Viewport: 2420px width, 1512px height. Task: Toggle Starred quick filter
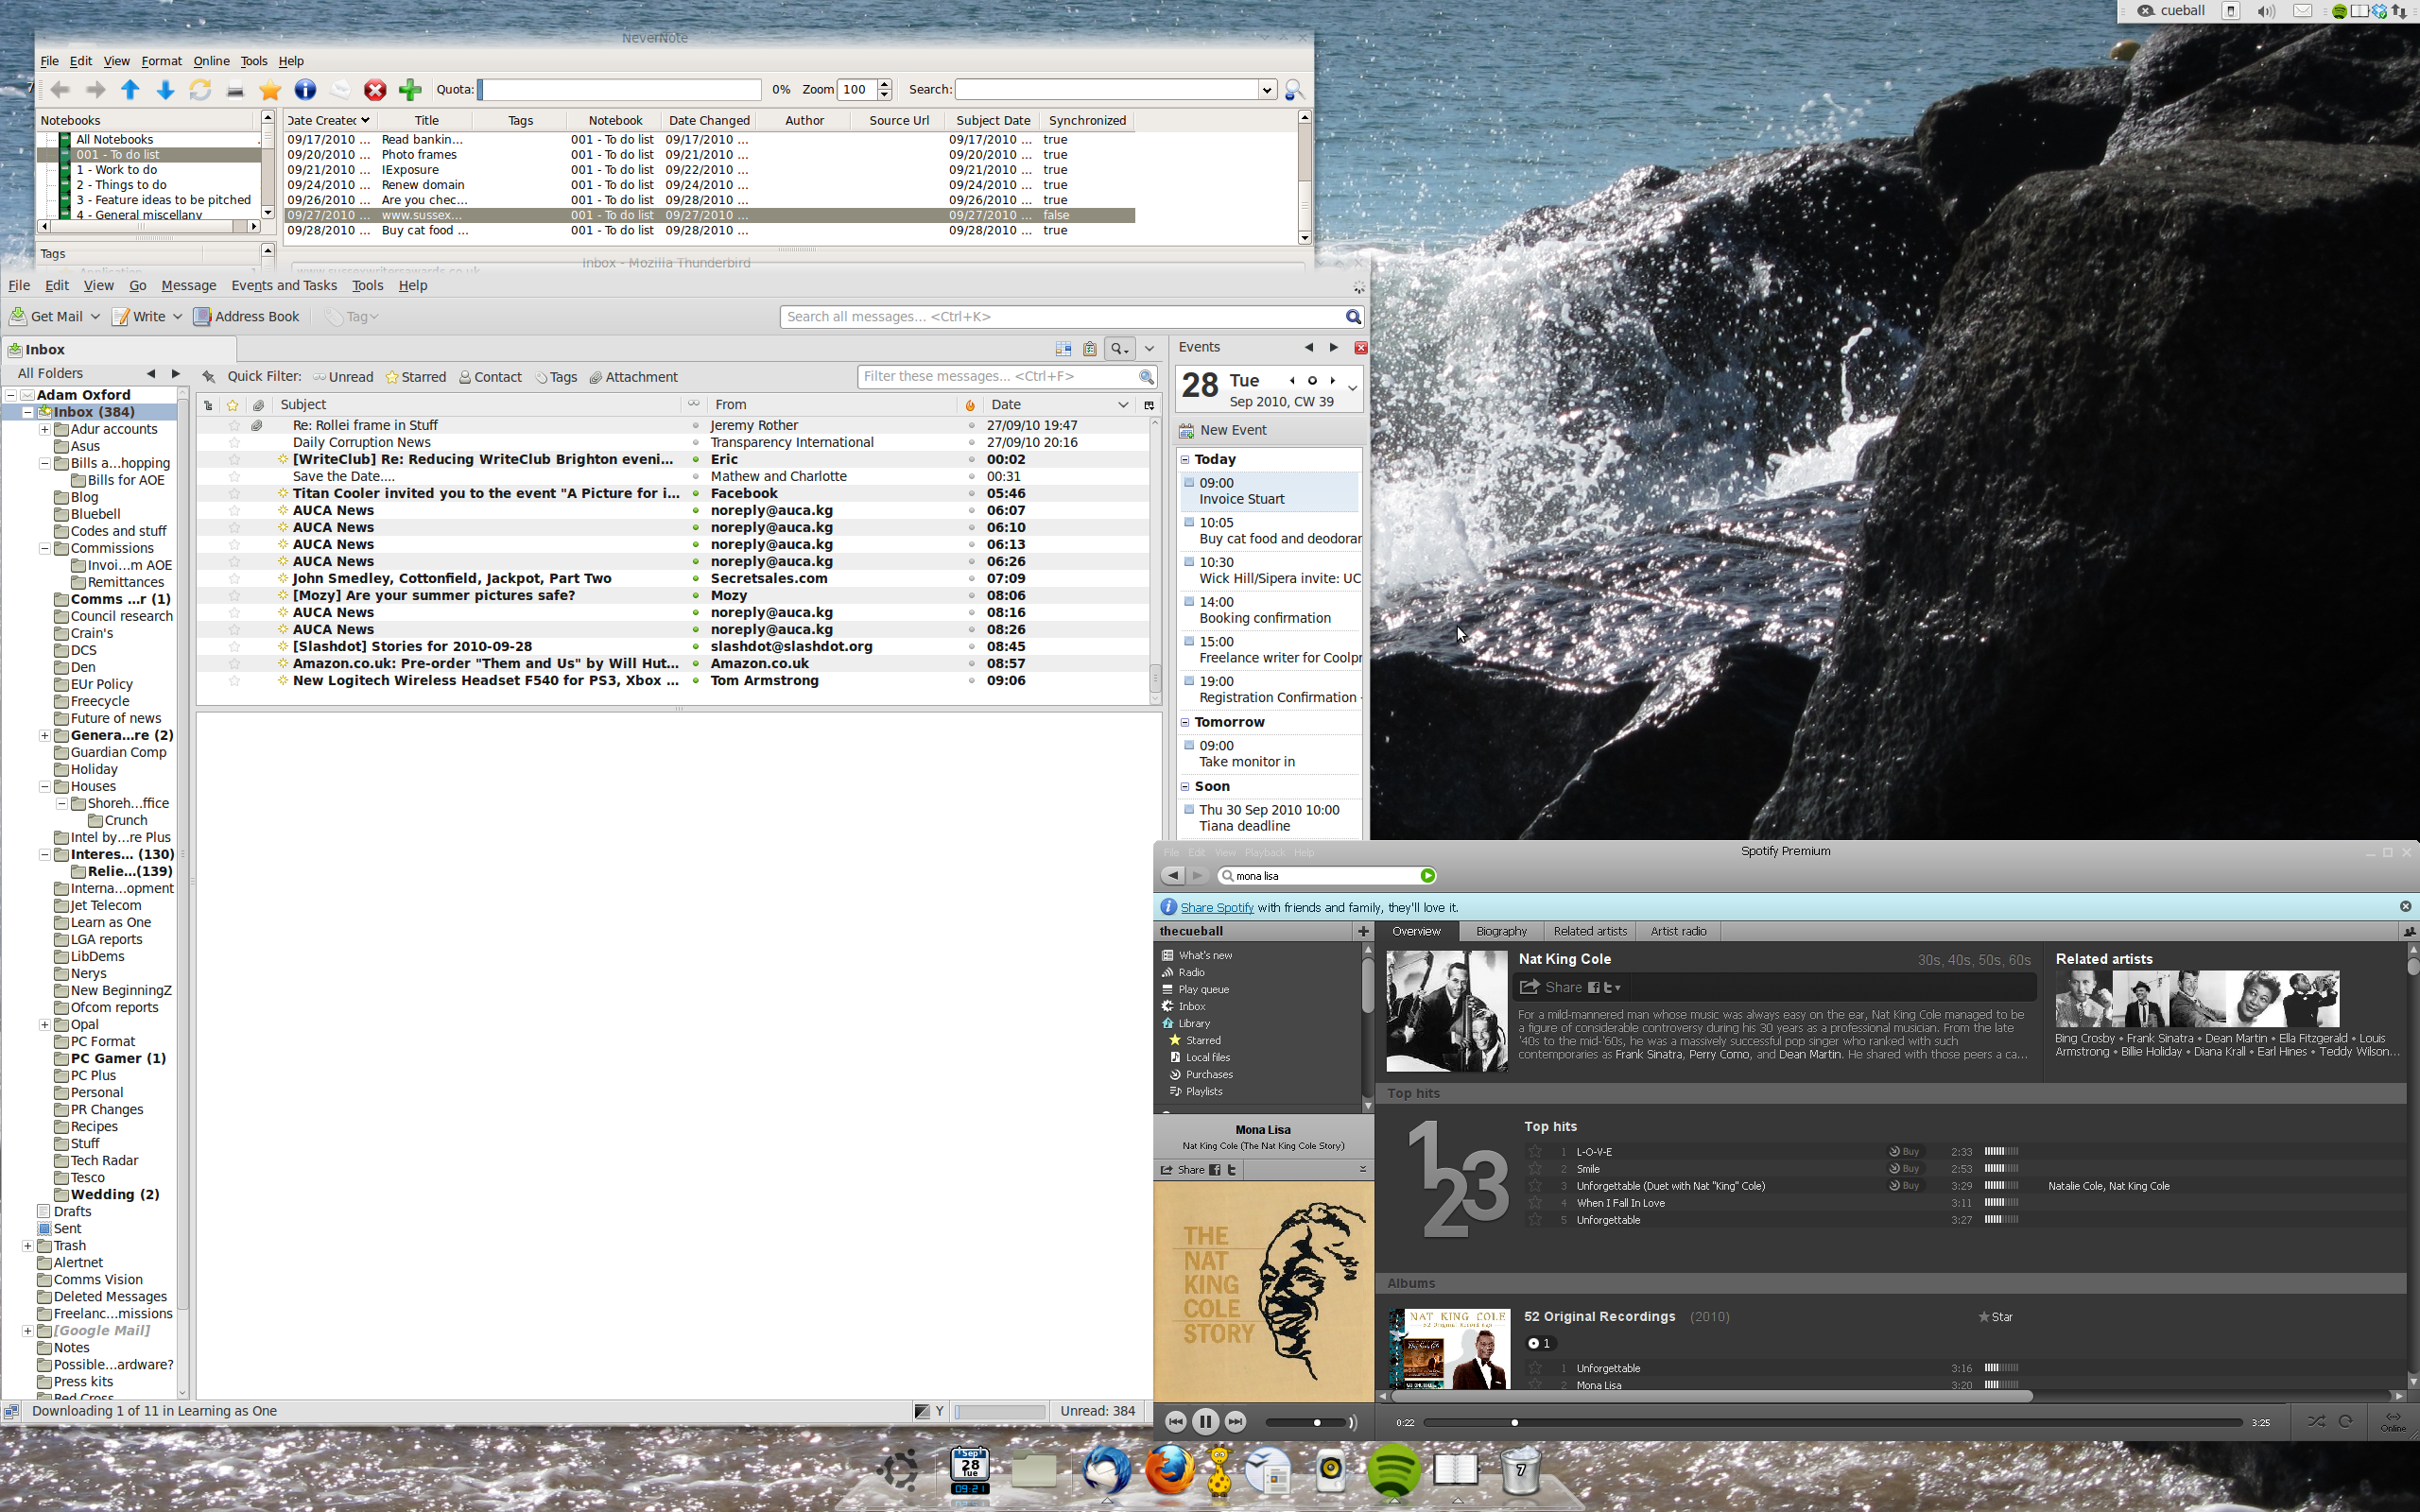pyautogui.click(x=416, y=377)
